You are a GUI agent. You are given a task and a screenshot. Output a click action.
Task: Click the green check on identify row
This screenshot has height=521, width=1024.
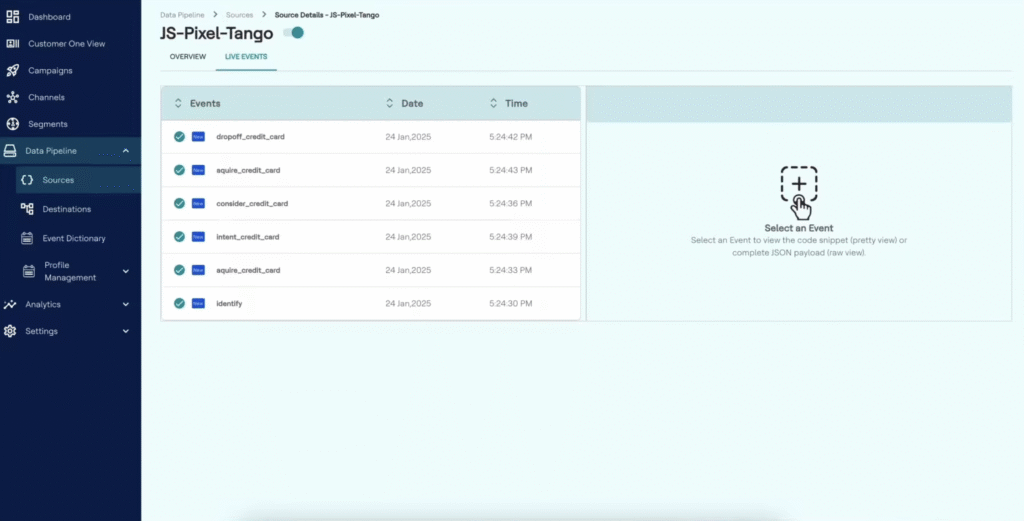[179, 303]
